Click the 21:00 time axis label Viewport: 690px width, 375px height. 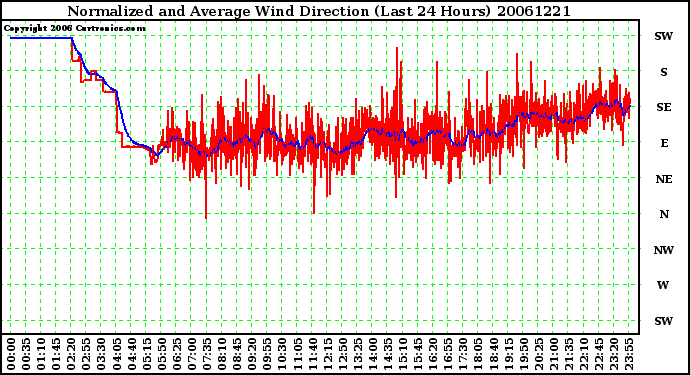point(552,354)
